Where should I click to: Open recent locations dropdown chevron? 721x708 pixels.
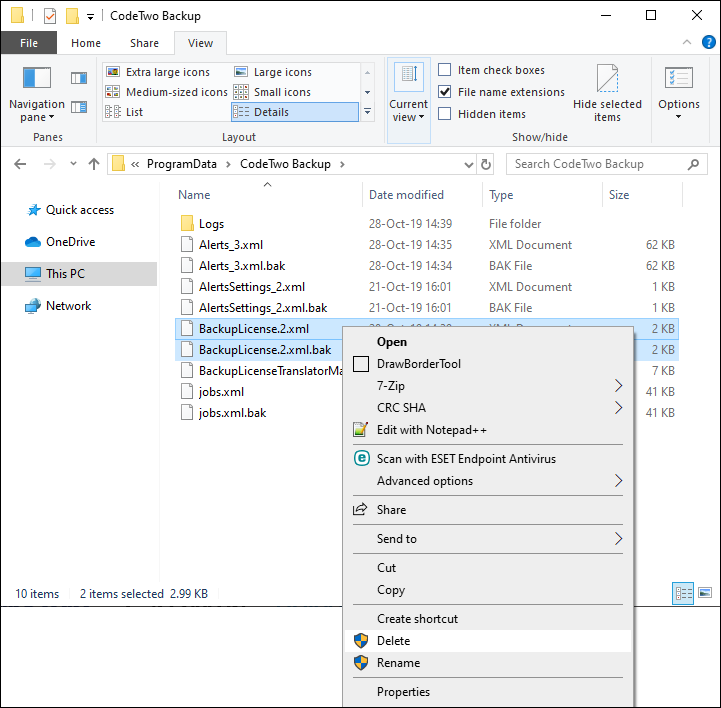point(73,164)
